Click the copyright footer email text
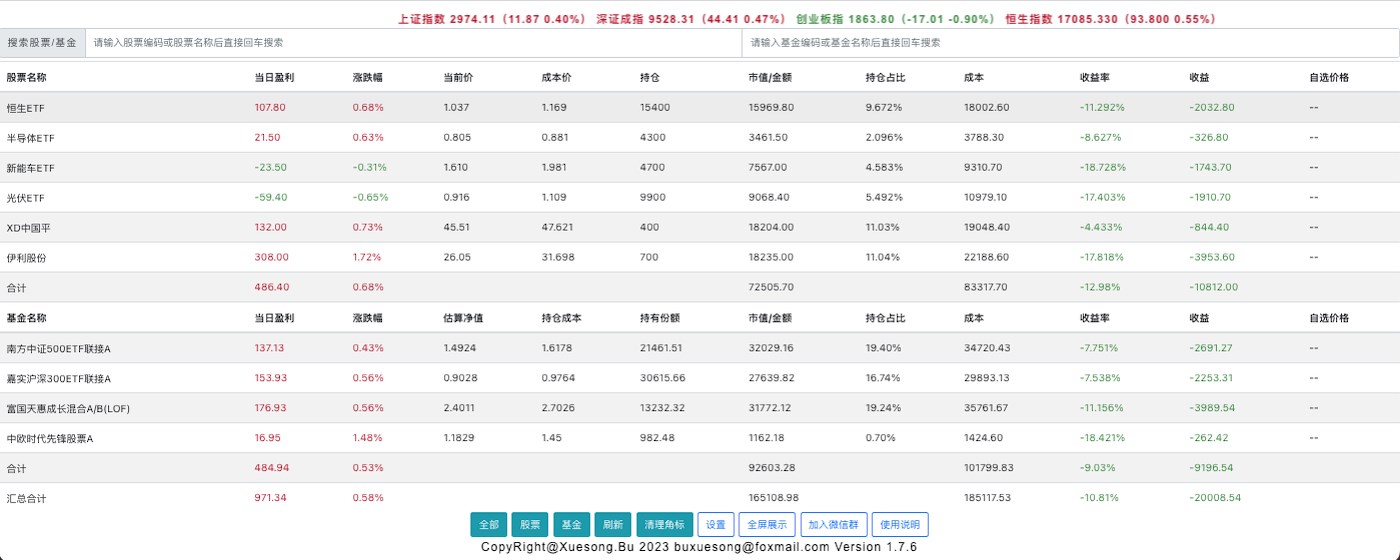Viewport: 1400px width, 560px height. [751, 548]
